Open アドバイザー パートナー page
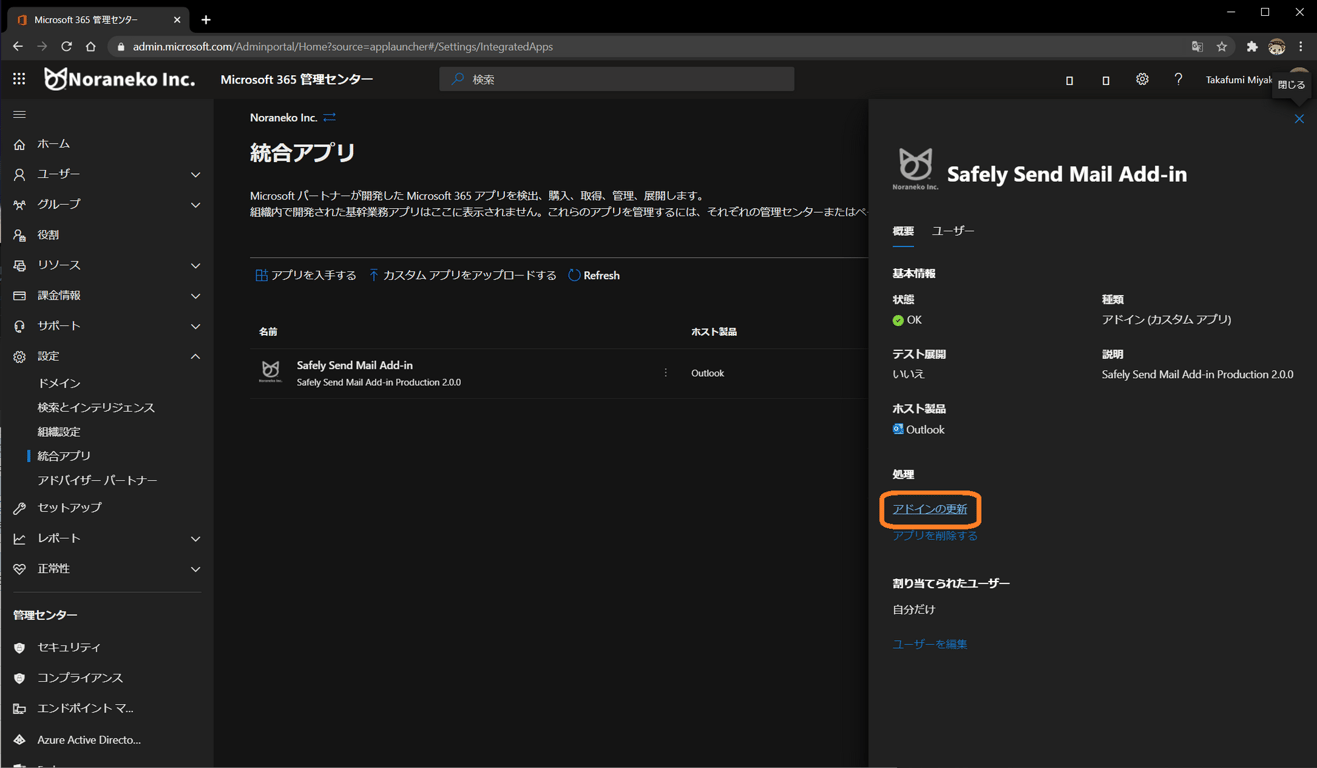Viewport: 1317px width, 768px height. [97, 481]
